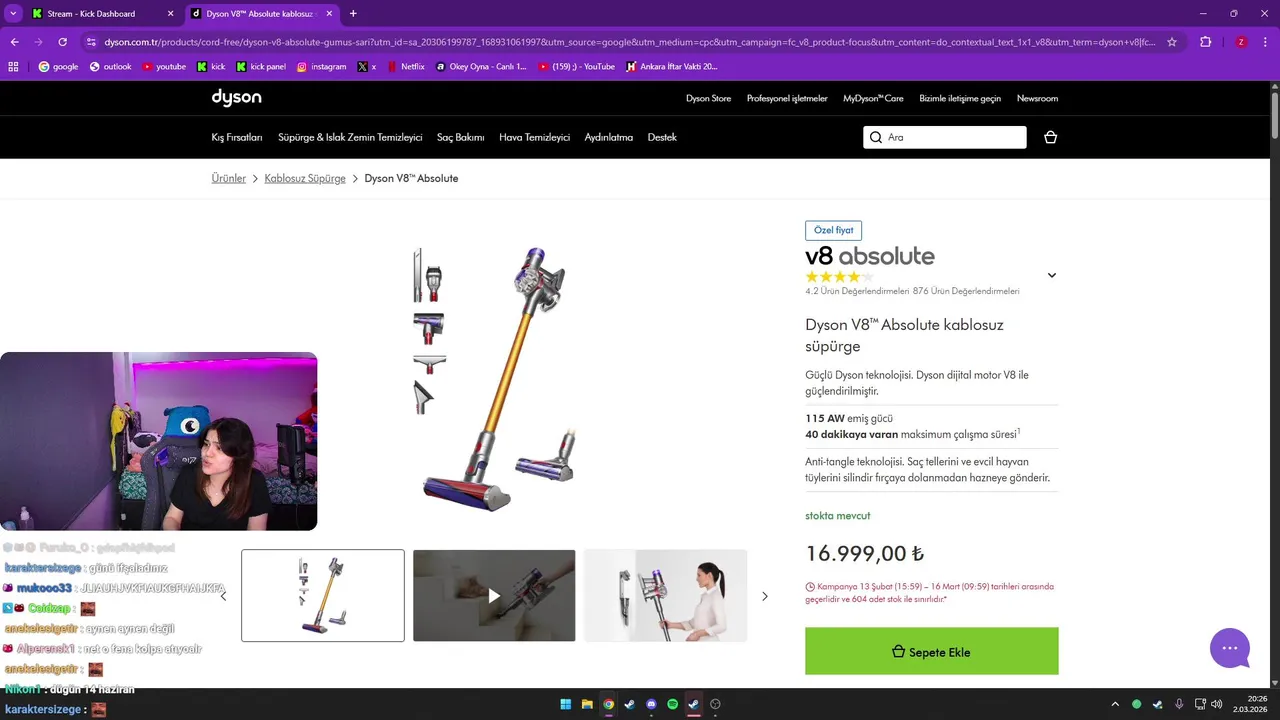Open the outlook bookmark
This screenshot has height=720, width=1280.
pyautogui.click(x=110, y=67)
